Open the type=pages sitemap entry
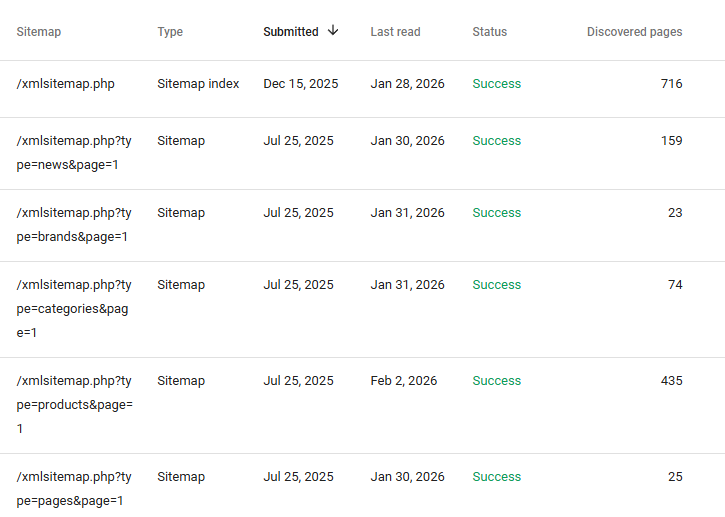This screenshot has height=517, width=725. [x=74, y=489]
